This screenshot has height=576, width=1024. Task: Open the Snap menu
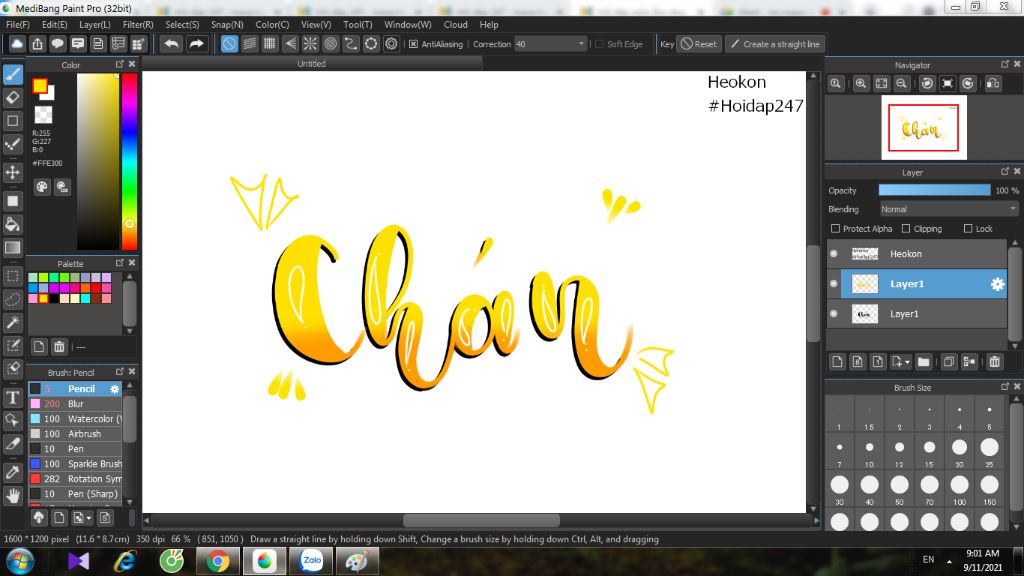(227, 25)
